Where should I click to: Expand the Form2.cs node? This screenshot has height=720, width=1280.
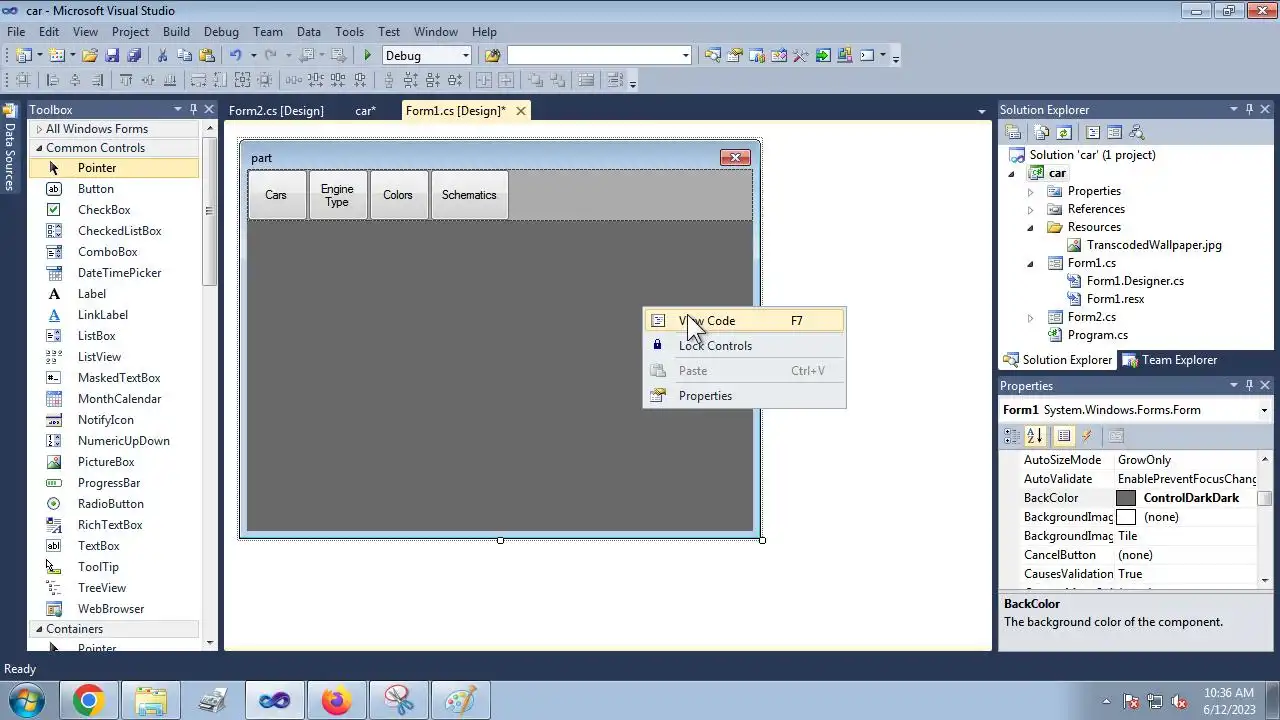tap(1031, 317)
